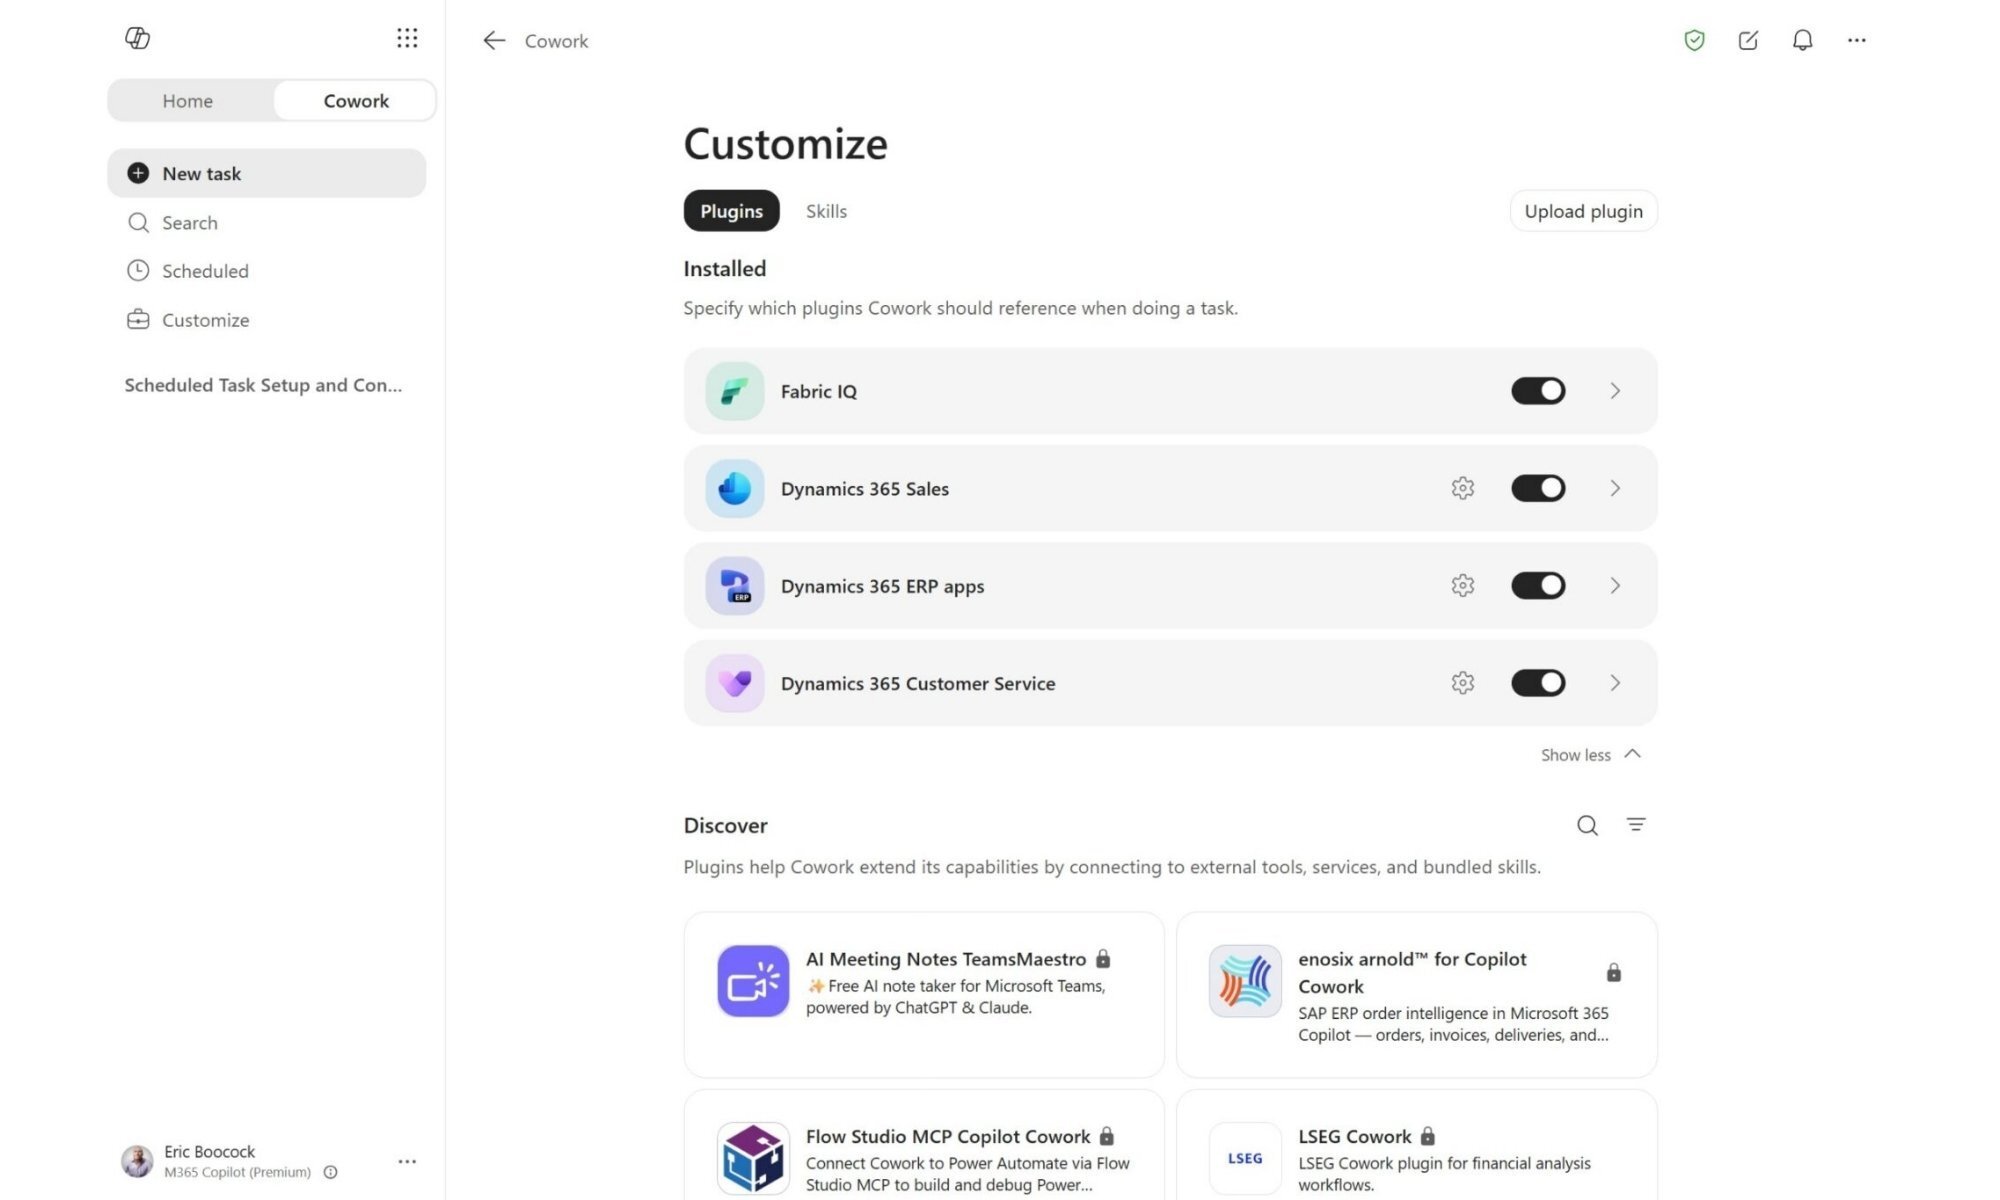This screenshot has height=1200, width=2000.
Task: Select the Cowork tab
Action: click(356, 101)
